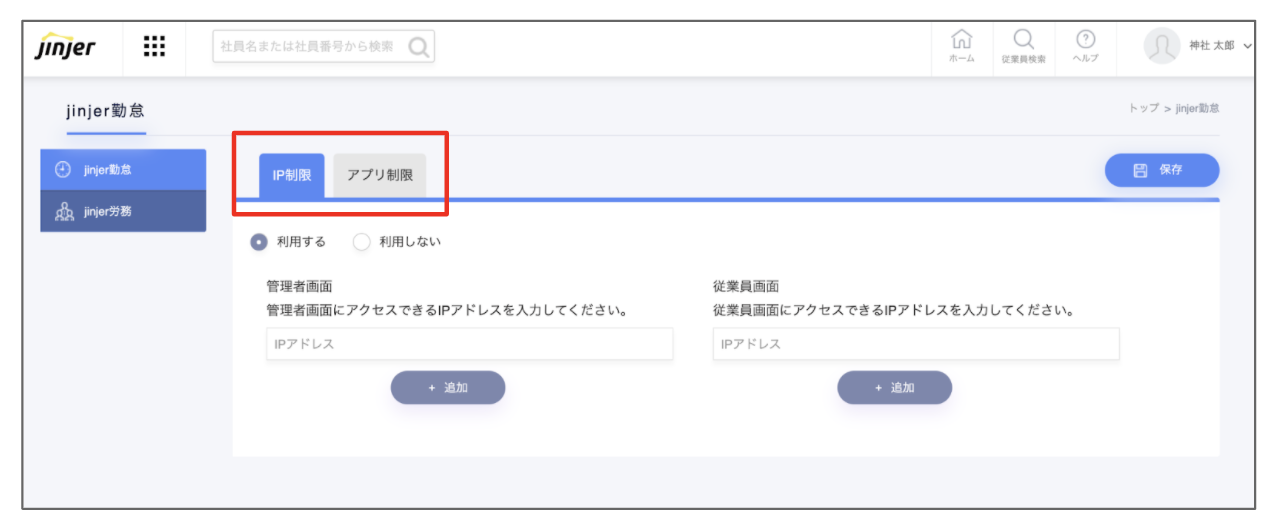Switch to the アプリ制限 tab
The width and height of the screenshot is (1268, 524).
click(x=379, y=175)
